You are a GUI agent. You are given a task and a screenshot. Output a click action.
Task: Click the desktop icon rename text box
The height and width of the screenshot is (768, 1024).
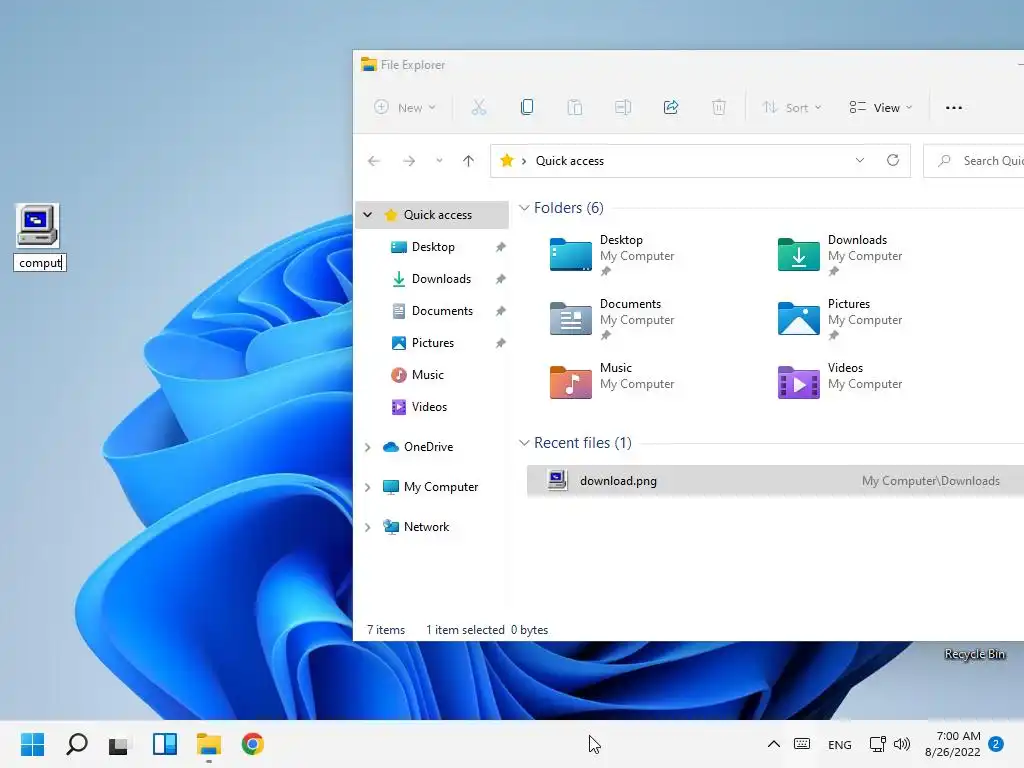click(40, 263)
